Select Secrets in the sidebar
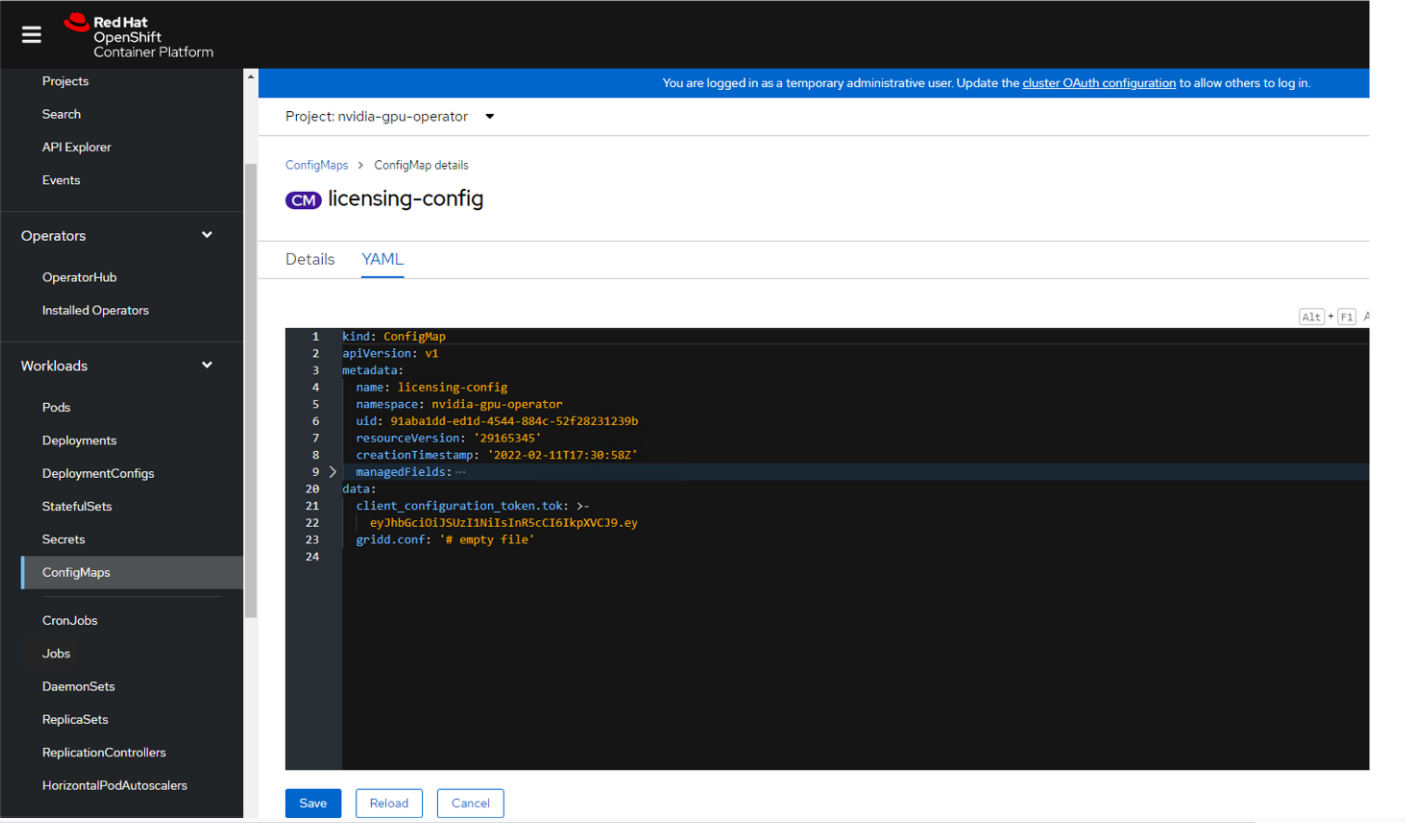1406x823 pixels. point(62,539)
